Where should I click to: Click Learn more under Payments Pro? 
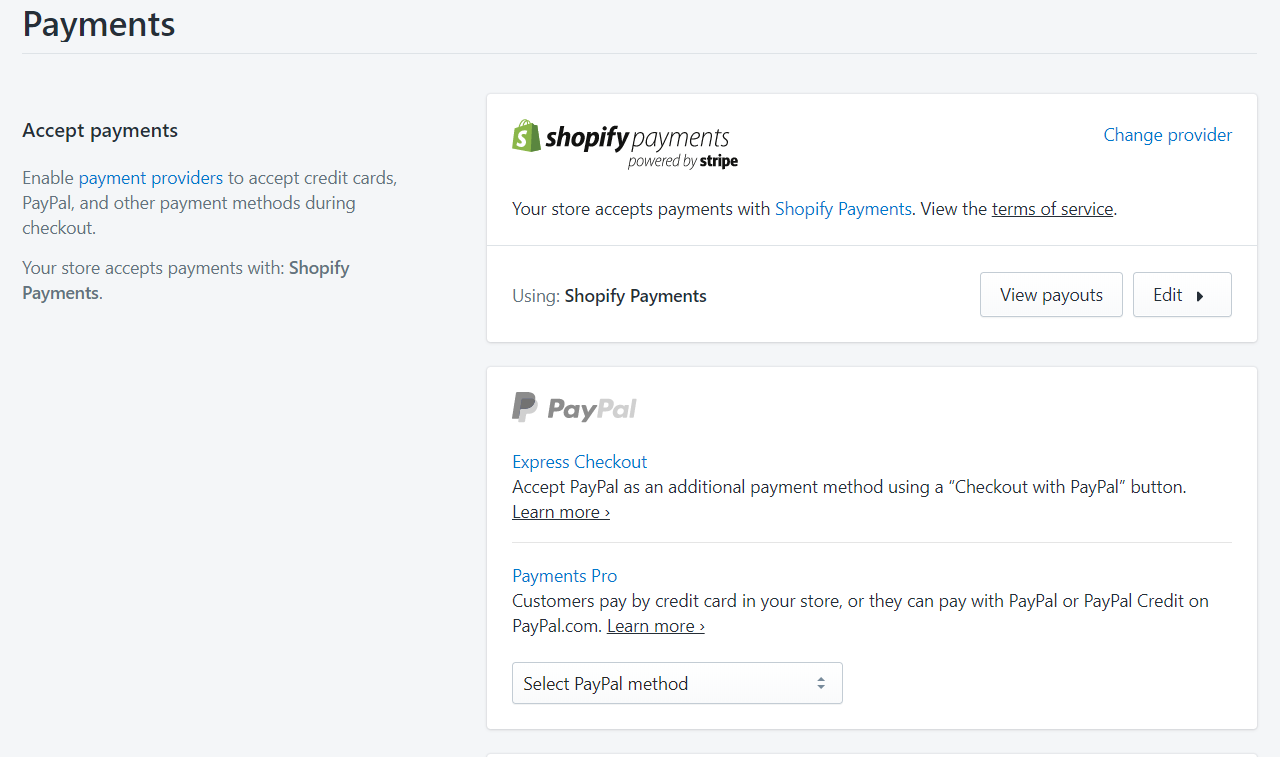pos(656,626)
